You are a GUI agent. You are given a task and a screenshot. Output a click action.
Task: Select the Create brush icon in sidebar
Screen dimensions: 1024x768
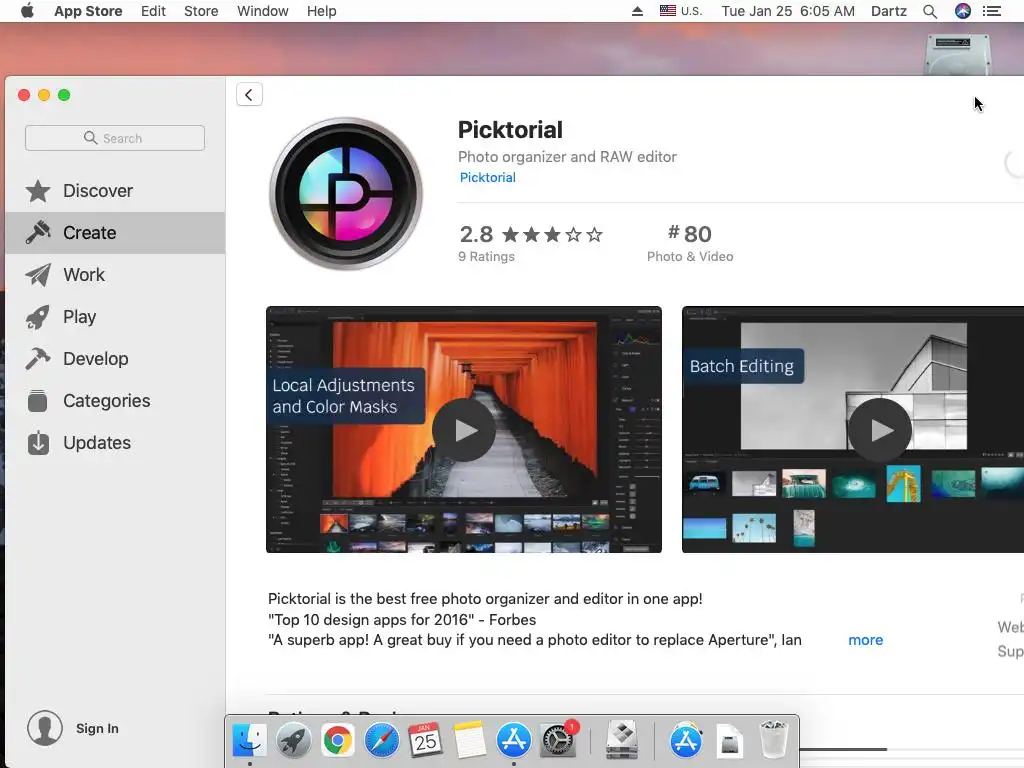pyautogui.click(x=38, y=232)
